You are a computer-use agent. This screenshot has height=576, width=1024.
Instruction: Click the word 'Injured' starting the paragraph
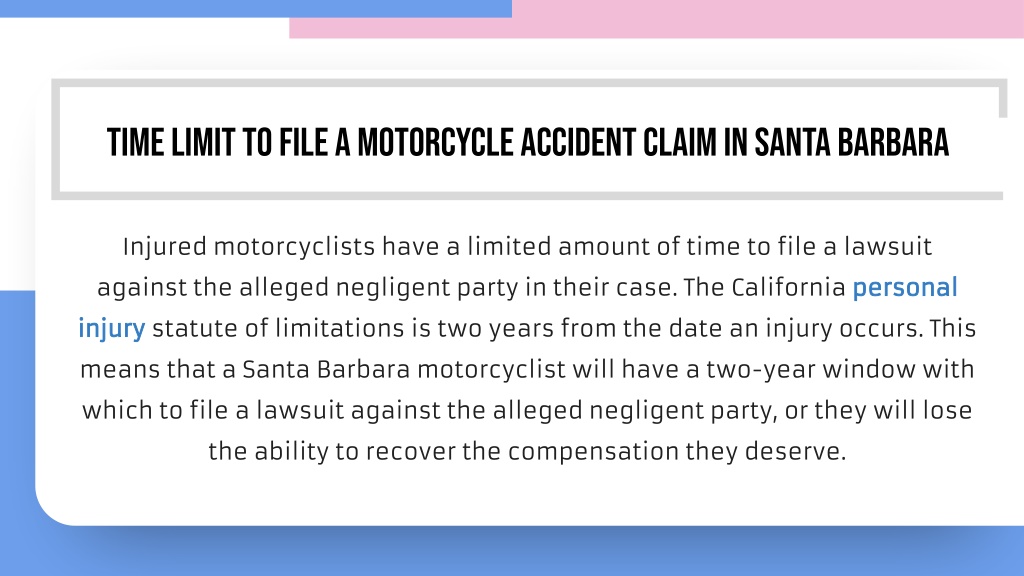coord(165,247)
